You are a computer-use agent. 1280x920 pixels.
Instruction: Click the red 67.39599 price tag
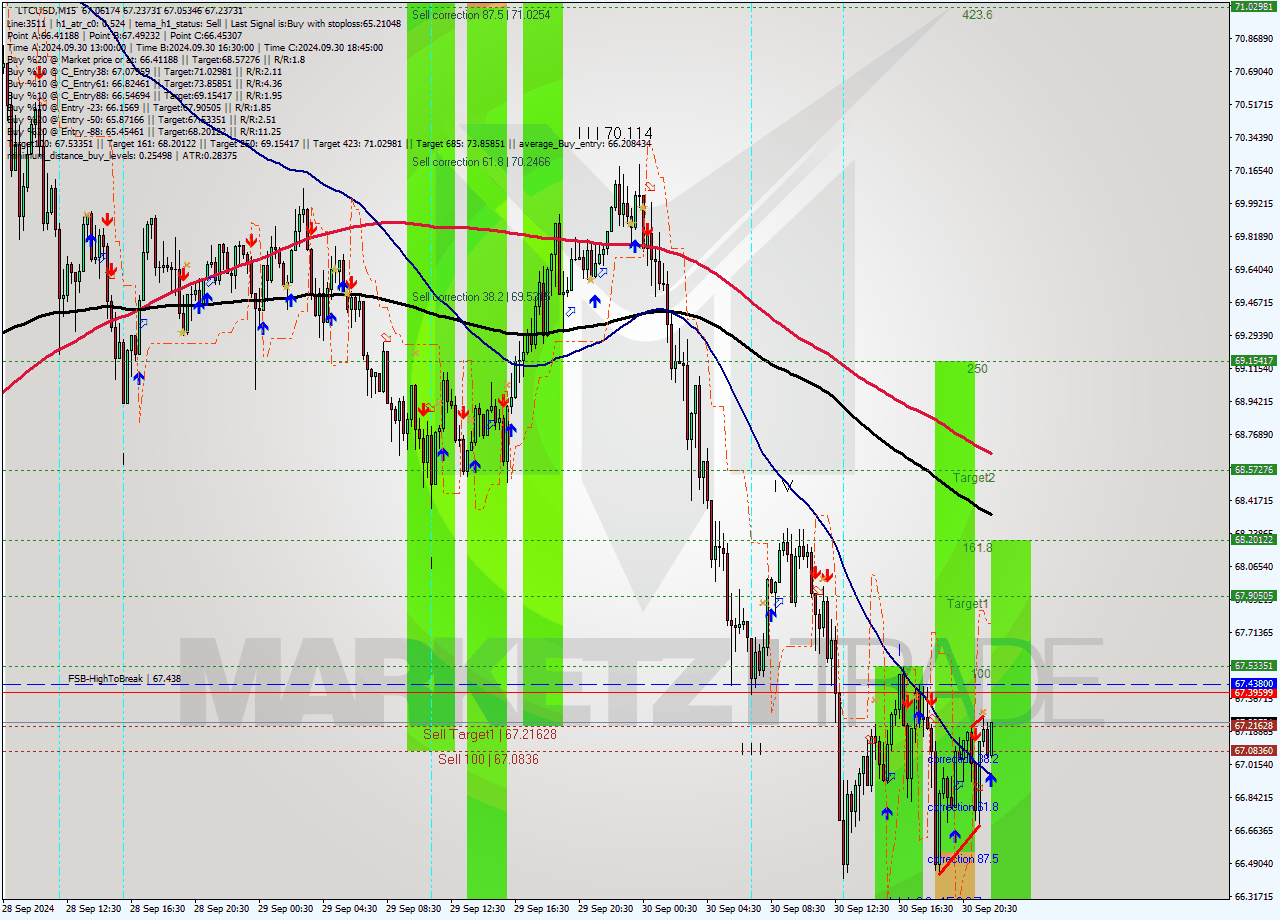click(1253, 692)
